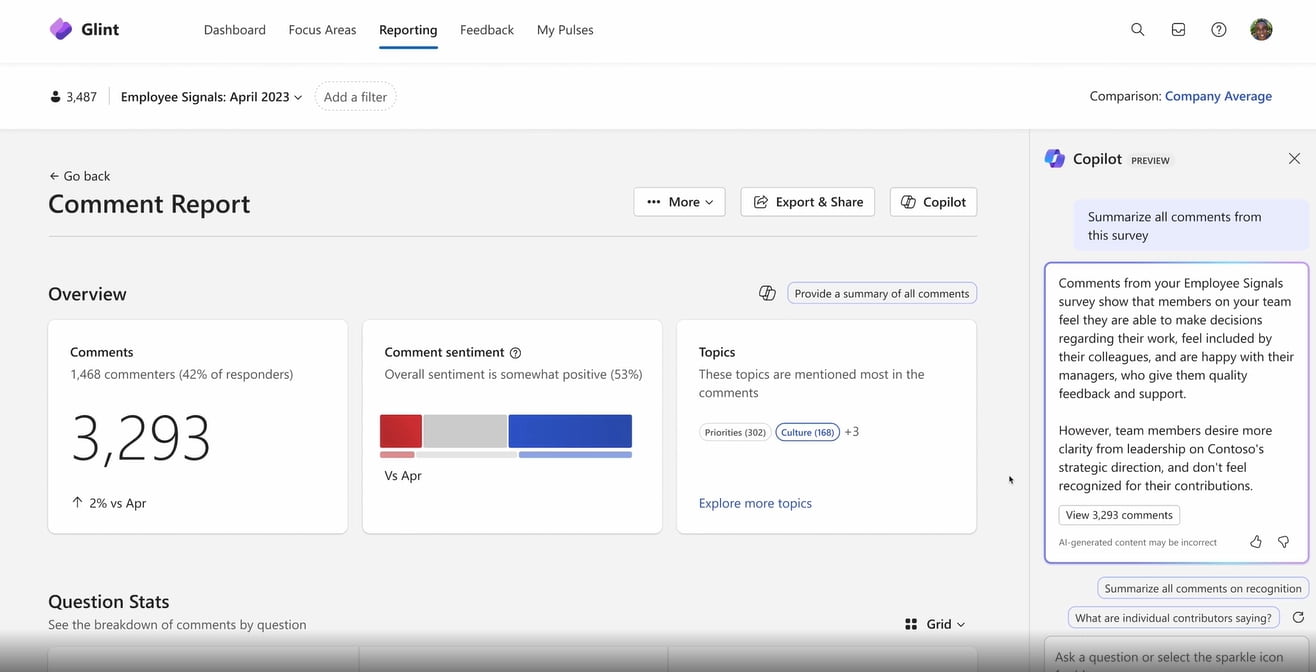Switch to the Focus Areas tab

tap(322, 30)
